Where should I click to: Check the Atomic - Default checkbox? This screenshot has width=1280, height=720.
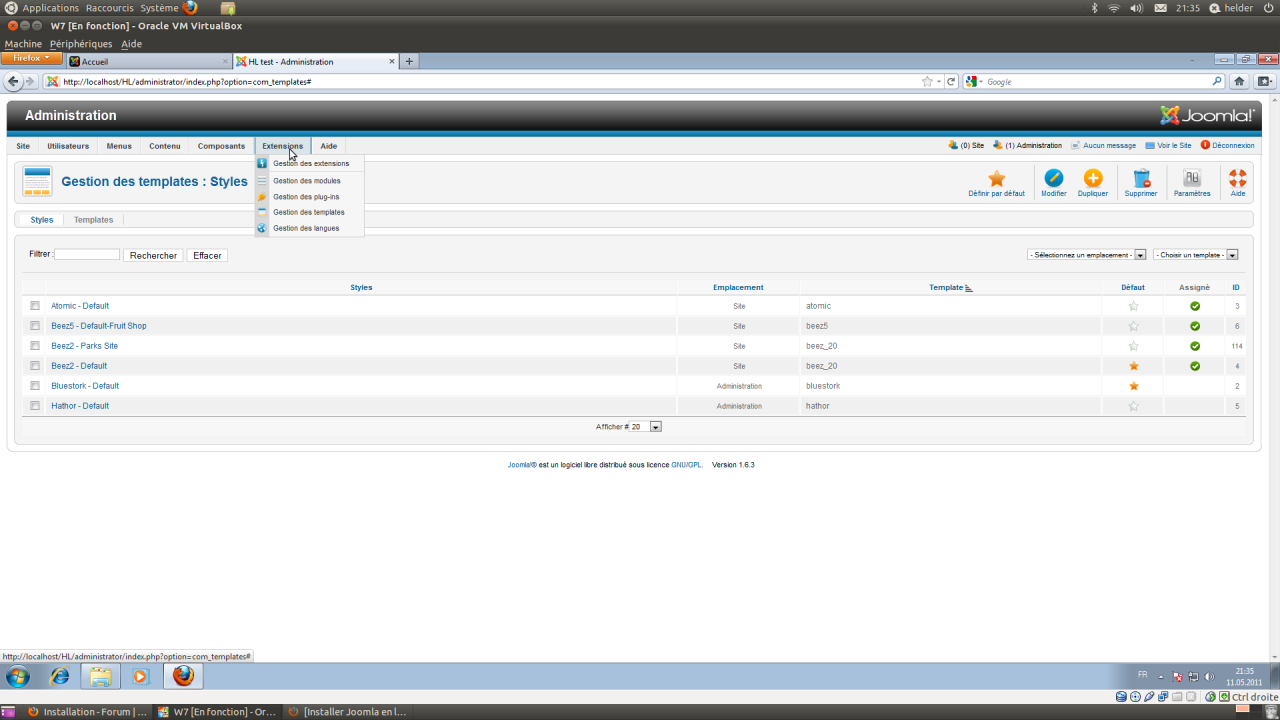click(35, 306)
